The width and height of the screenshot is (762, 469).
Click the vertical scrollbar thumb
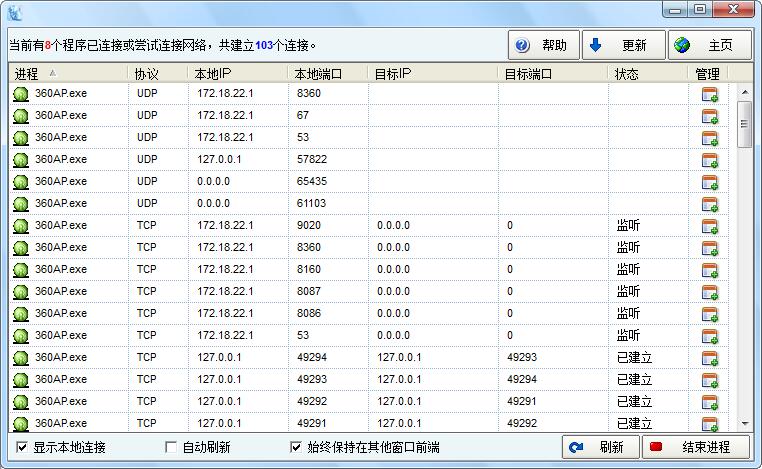click(745, 124)
